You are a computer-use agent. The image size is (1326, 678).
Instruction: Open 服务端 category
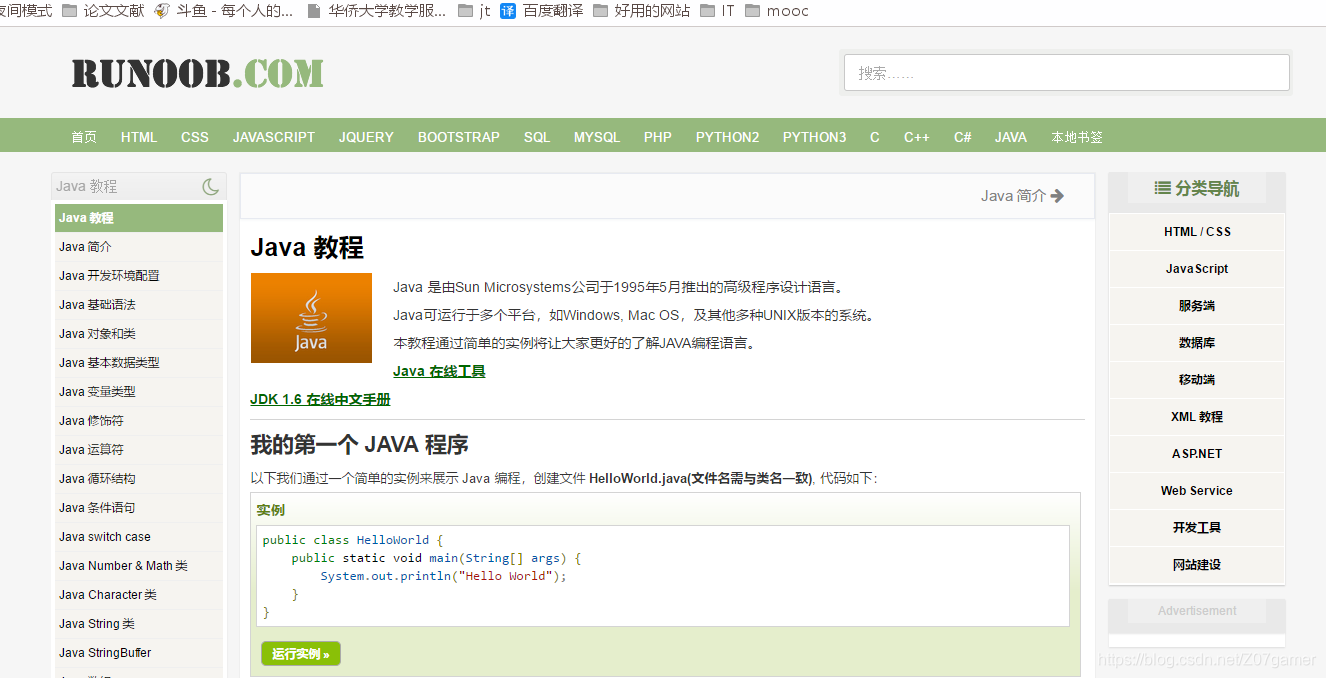click(x=1197, y=306)
